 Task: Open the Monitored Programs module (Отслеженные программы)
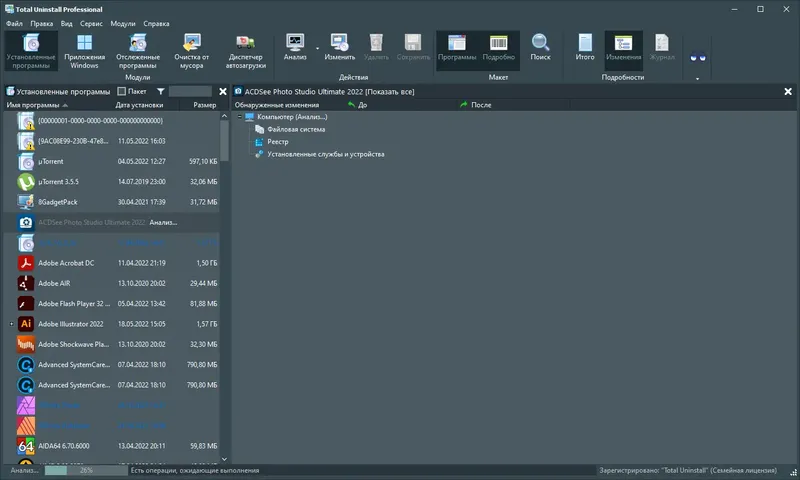click(138, 50)
